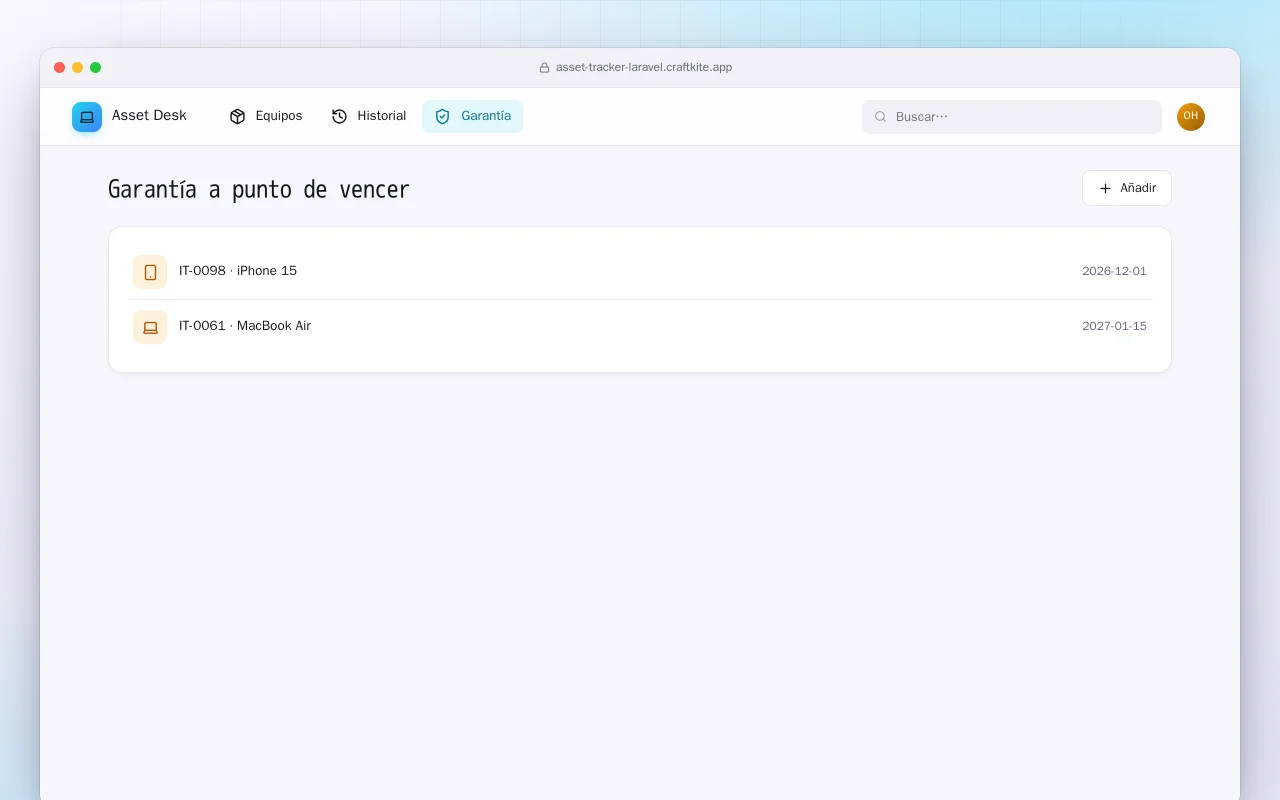Click the asset-tracker-laravel.craftkite.app URL

click(x=644, y=68)
